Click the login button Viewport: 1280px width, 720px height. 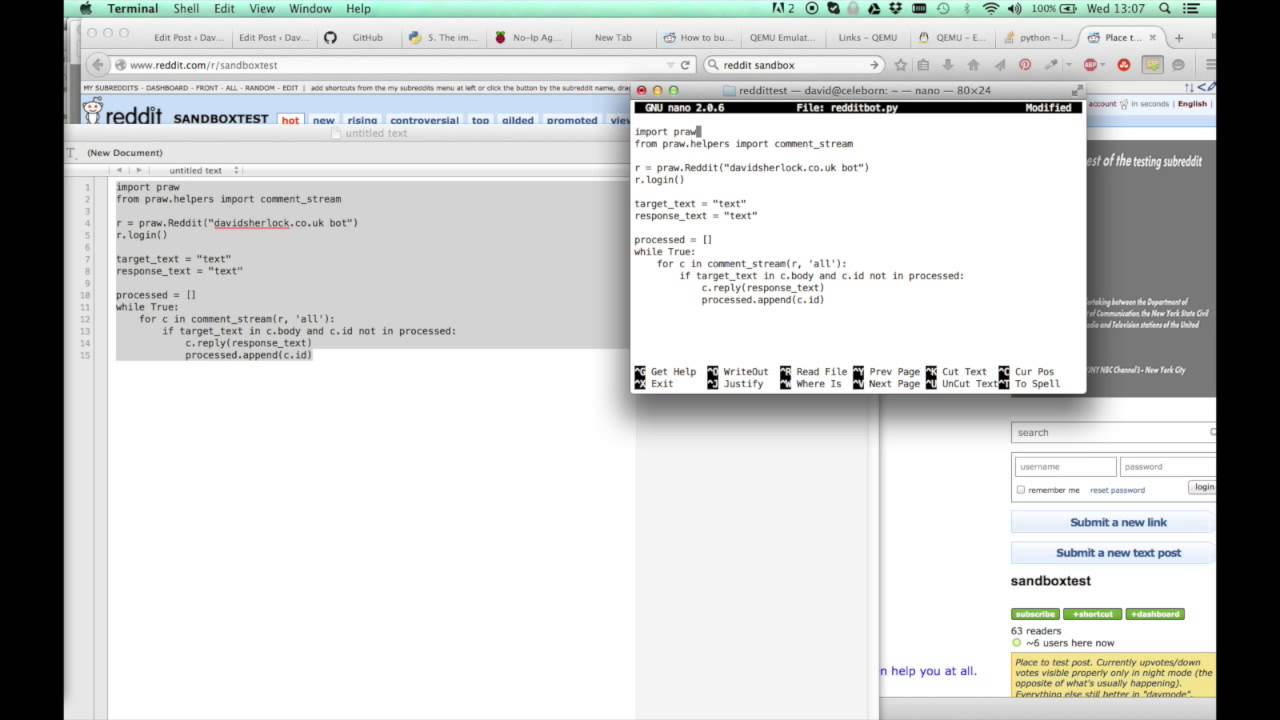pyautogui.click(x=1203, y=487)
